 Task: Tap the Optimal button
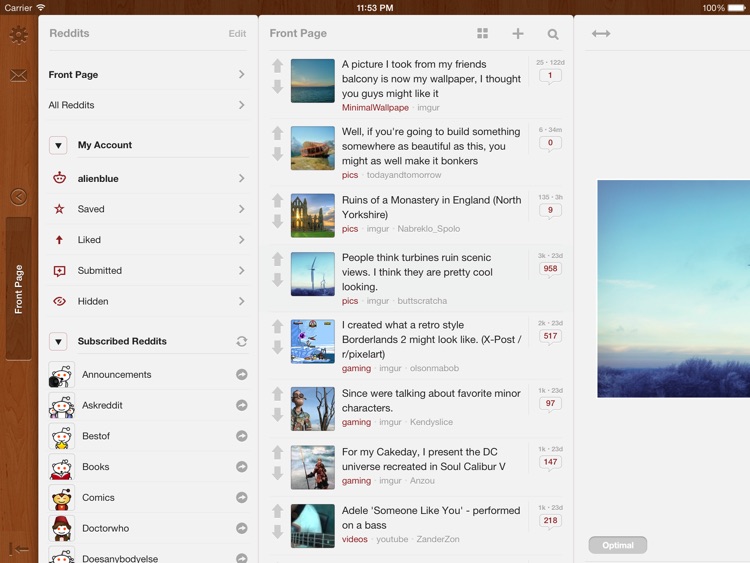click(618, 545)
